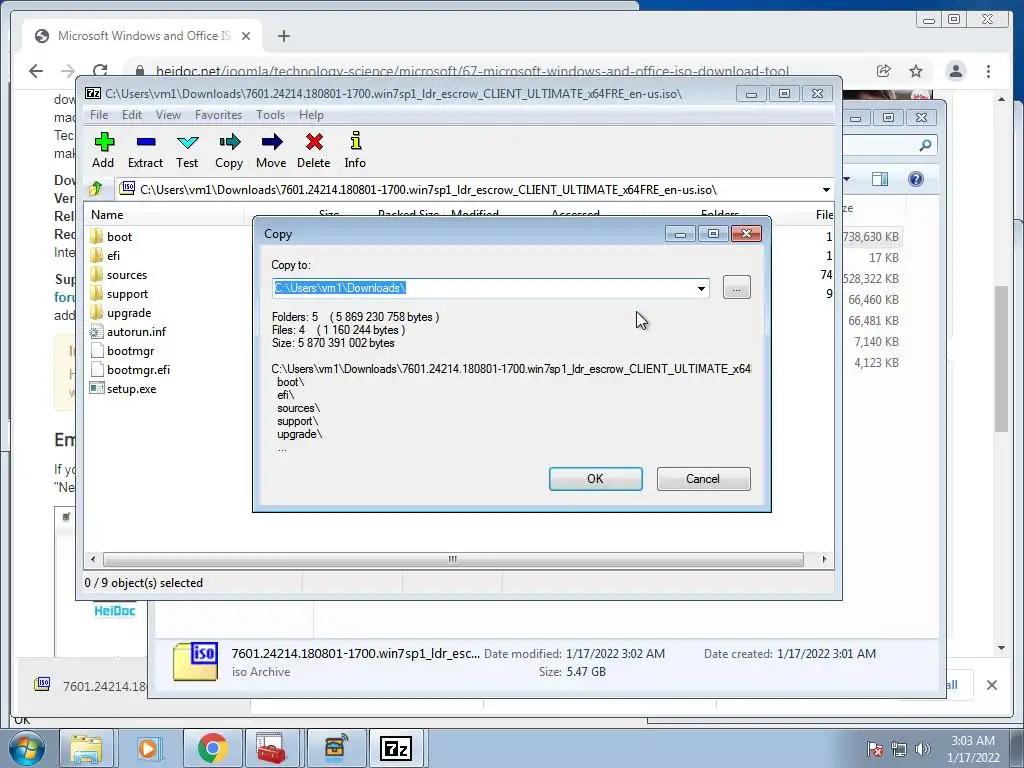The image size is (1024, 768).
Task: Switch to Chrome from taskbar
Action: coord(212,748)
